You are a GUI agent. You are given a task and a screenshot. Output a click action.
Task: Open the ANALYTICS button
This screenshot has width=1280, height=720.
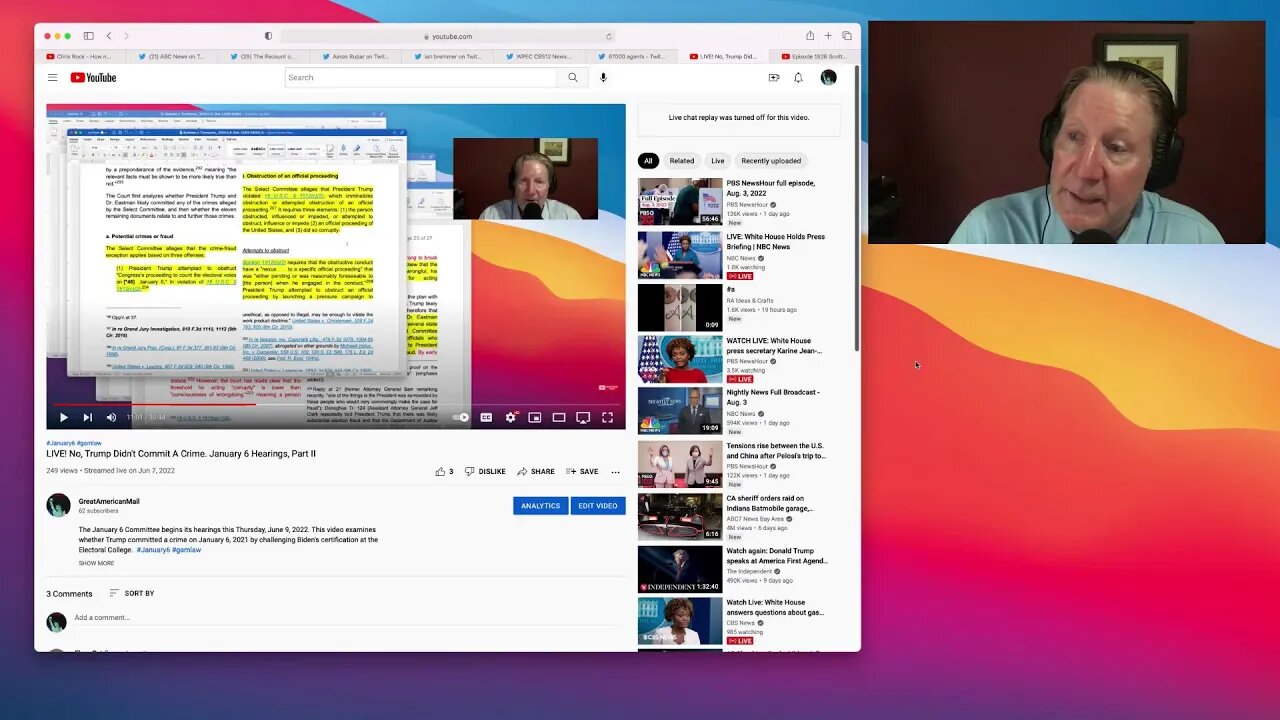540,506
